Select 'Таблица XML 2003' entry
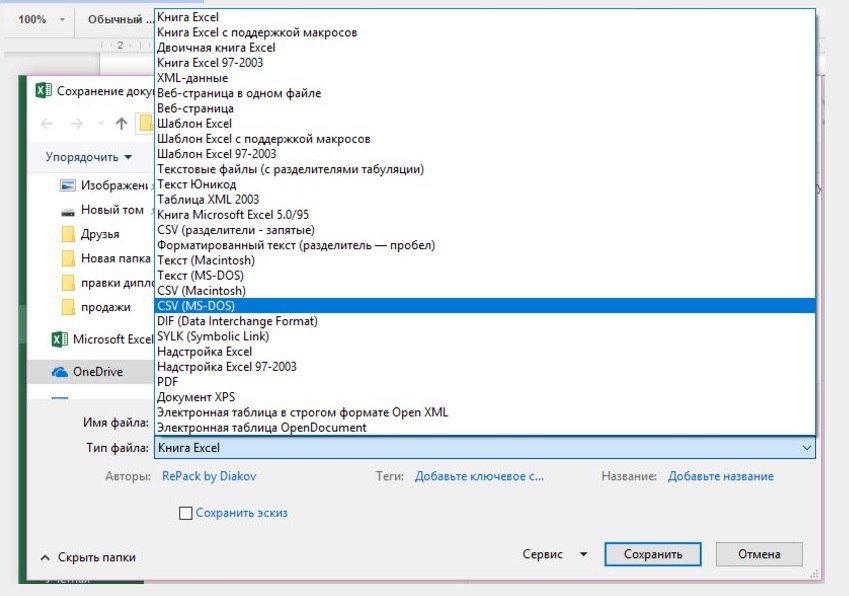The image size is (849, 596). point(485,199)
